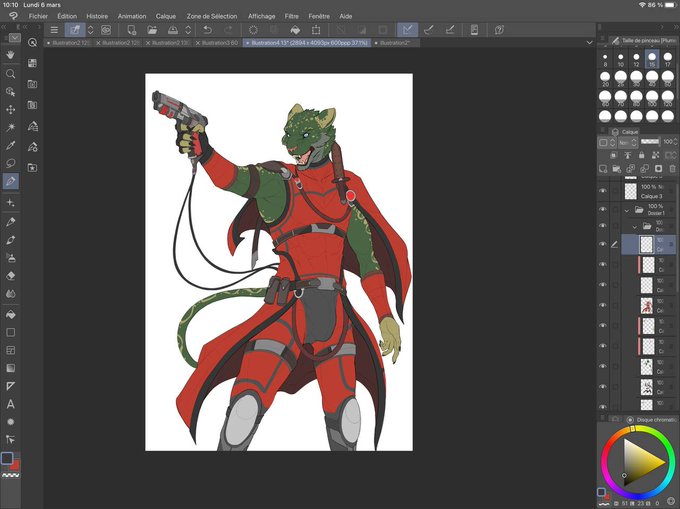Pick the Eraser tool in the toolbar

coord(11,275)
